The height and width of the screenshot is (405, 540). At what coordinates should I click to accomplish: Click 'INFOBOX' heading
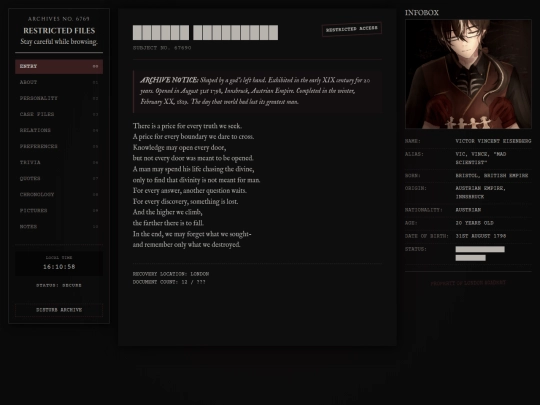pos(422,13)
